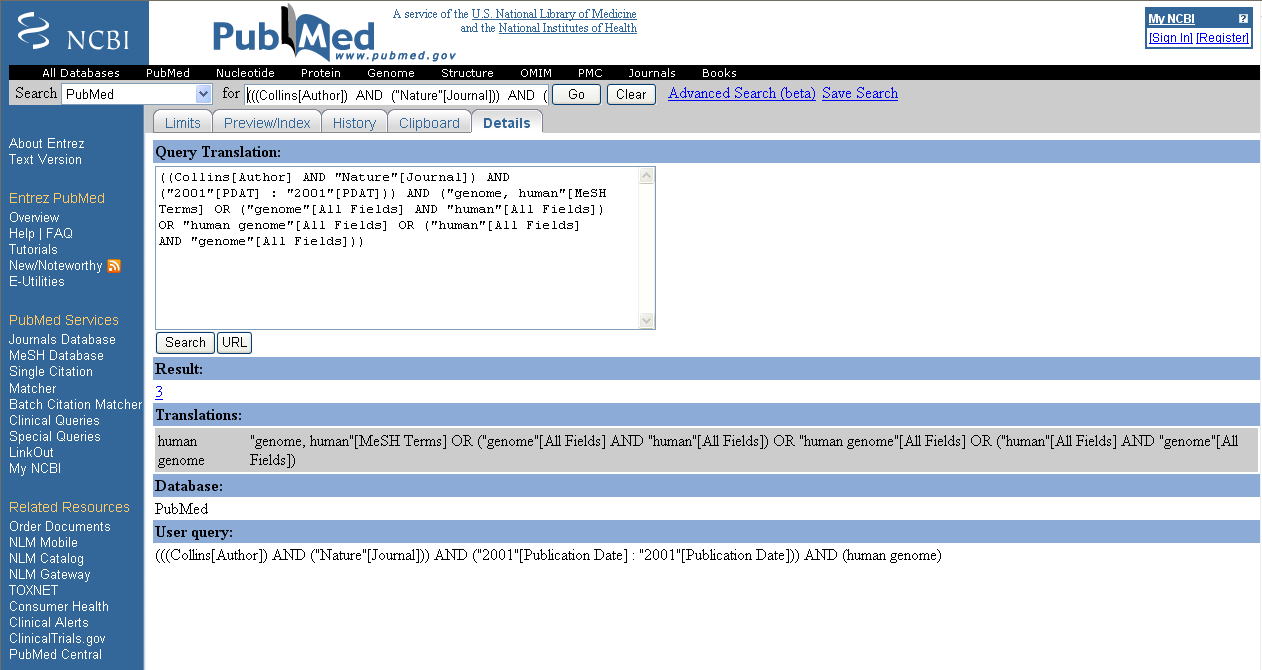Click the Clear button
The width and height of the screenshot is (1262, 670).
pyautogui.click(x=631, y=95)
